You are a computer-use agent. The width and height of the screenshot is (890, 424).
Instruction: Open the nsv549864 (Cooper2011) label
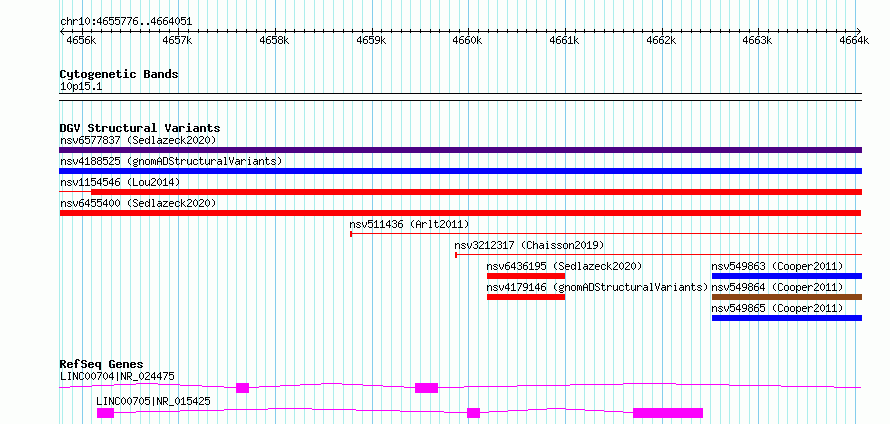pyautogui.click(x=778, y=287)
